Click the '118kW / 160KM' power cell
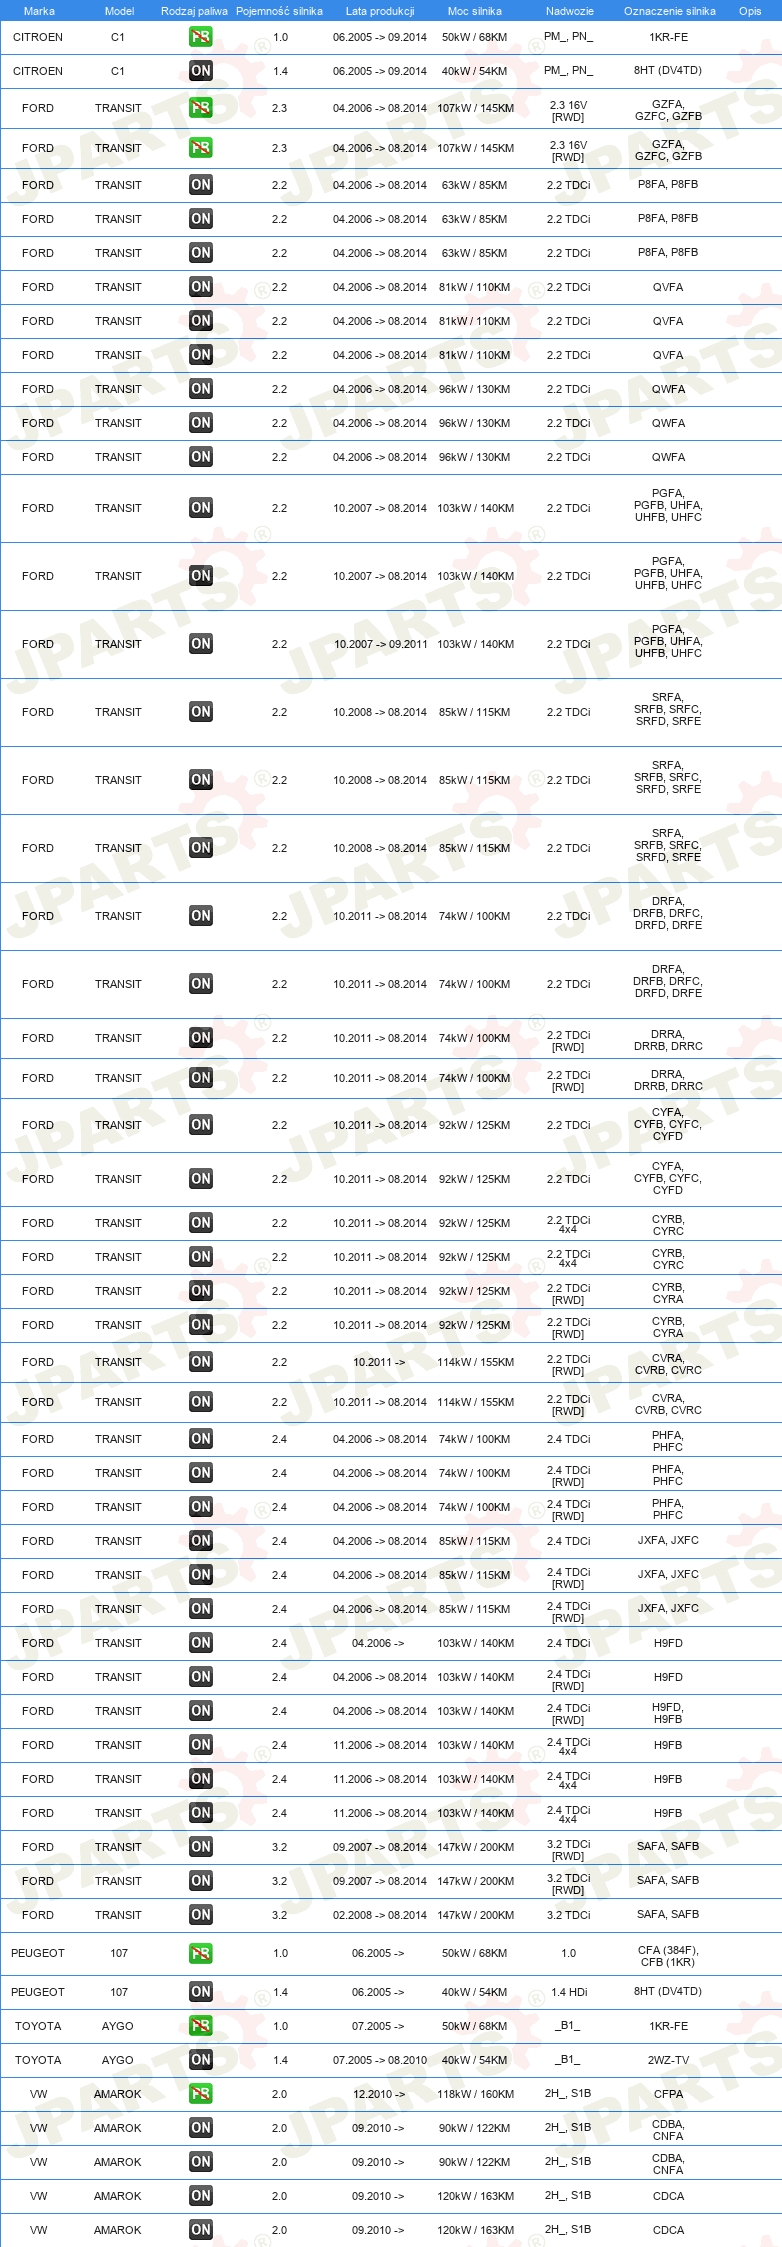Screen dimensions: 782x2247 point(475,2094)
